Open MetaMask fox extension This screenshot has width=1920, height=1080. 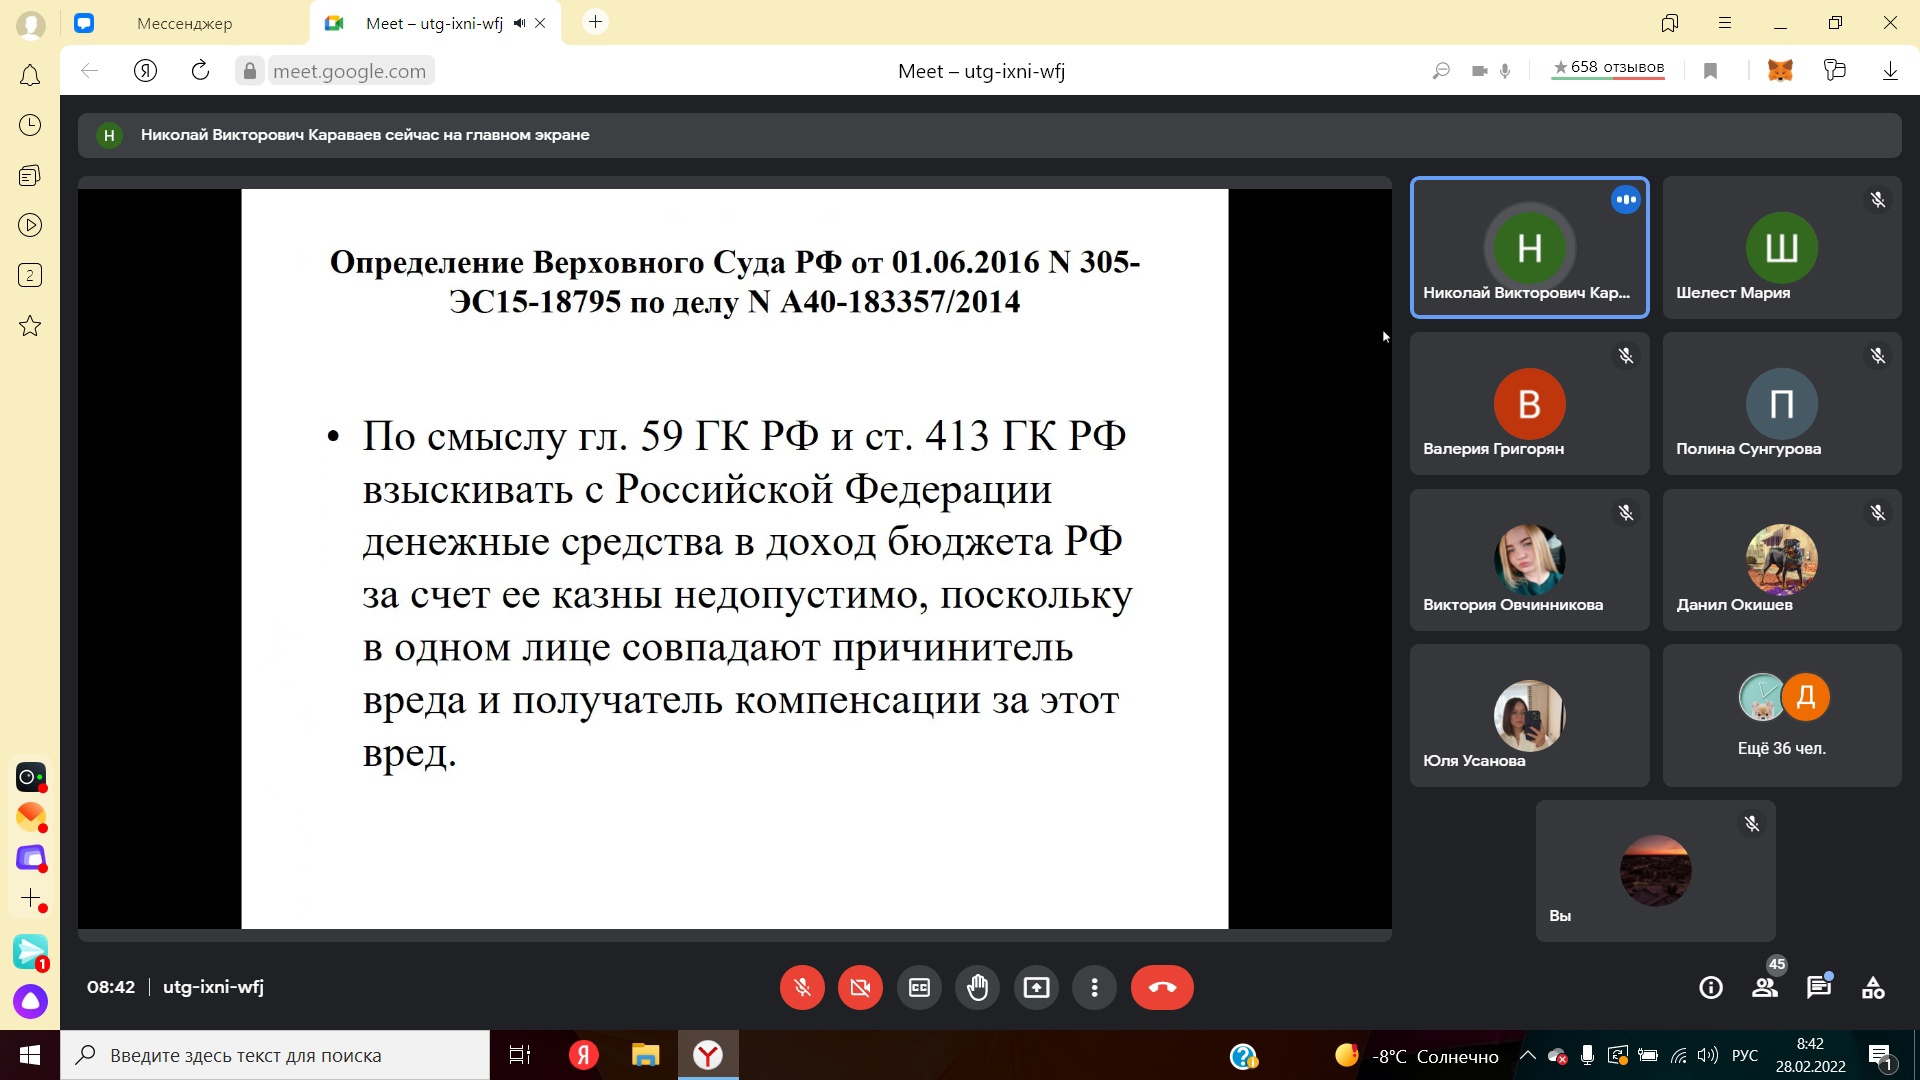pyautogui.click(x=1780, y=71)
